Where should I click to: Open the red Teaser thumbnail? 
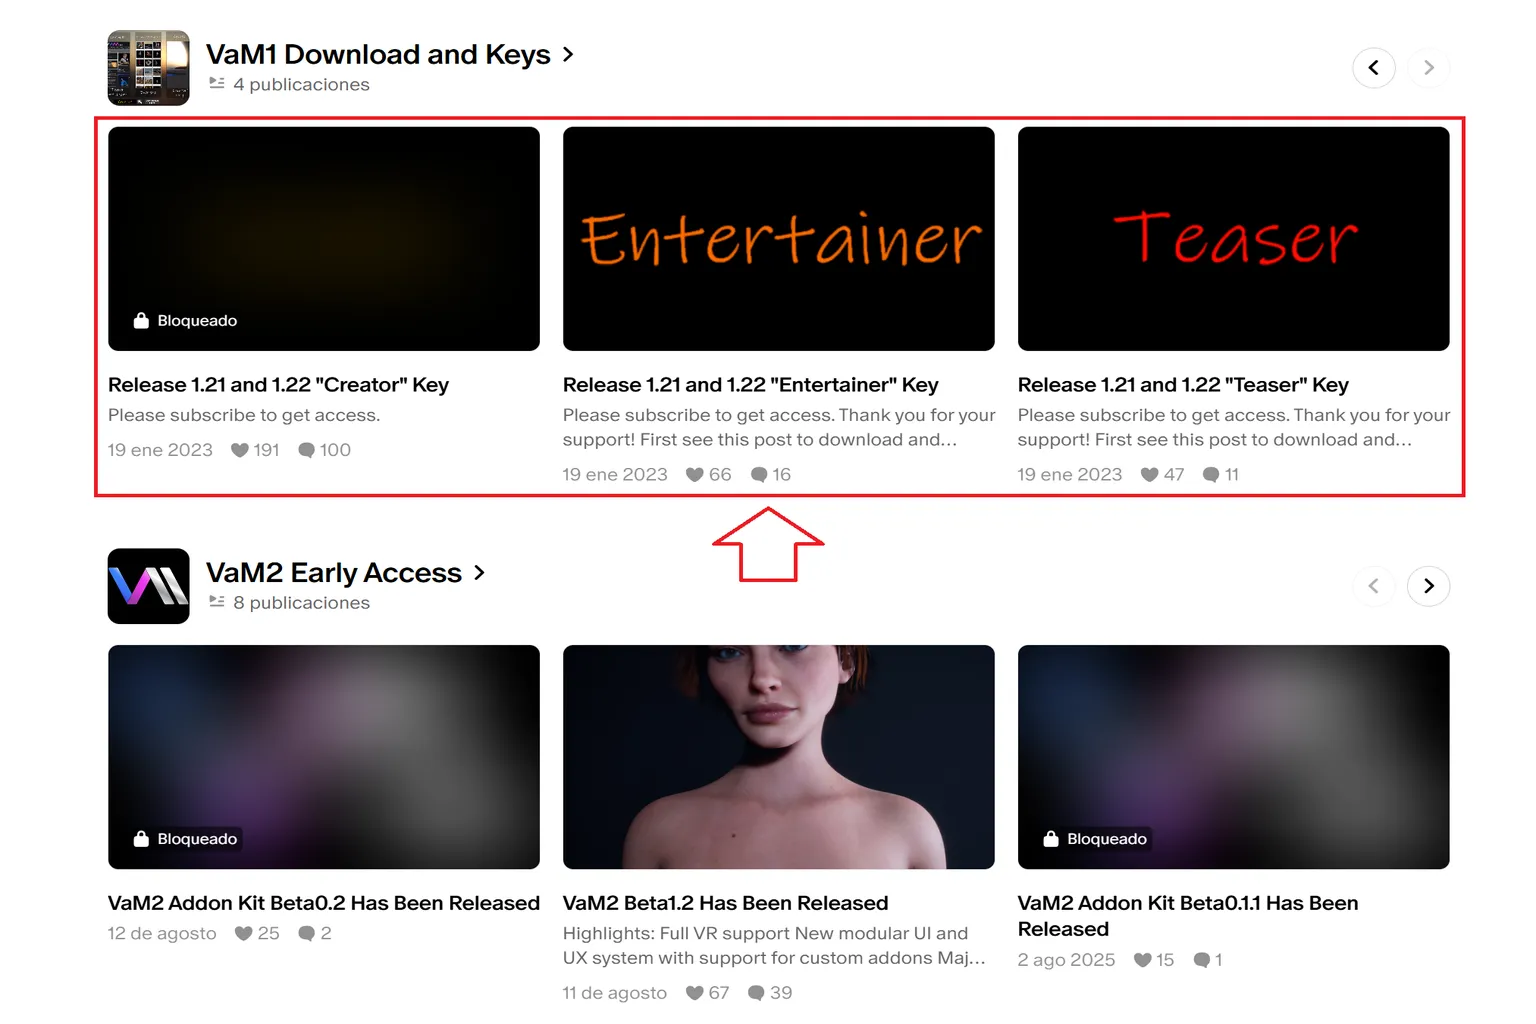(1234, 239)
